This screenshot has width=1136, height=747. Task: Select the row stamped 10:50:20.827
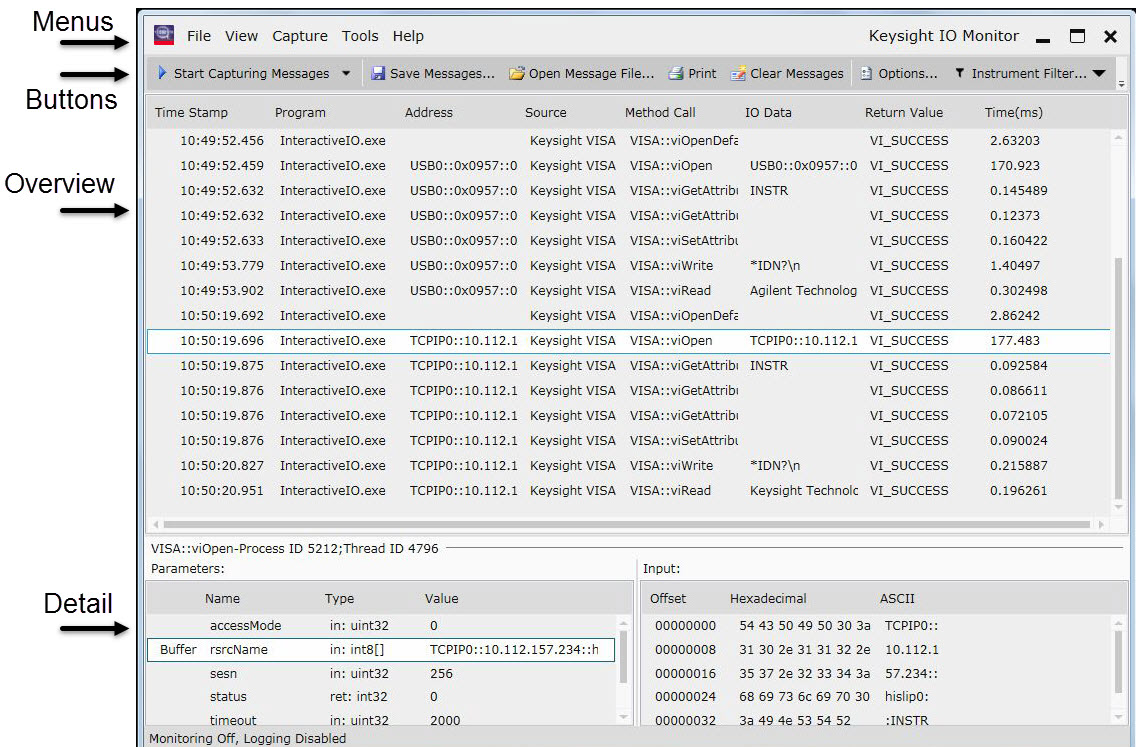628,465
